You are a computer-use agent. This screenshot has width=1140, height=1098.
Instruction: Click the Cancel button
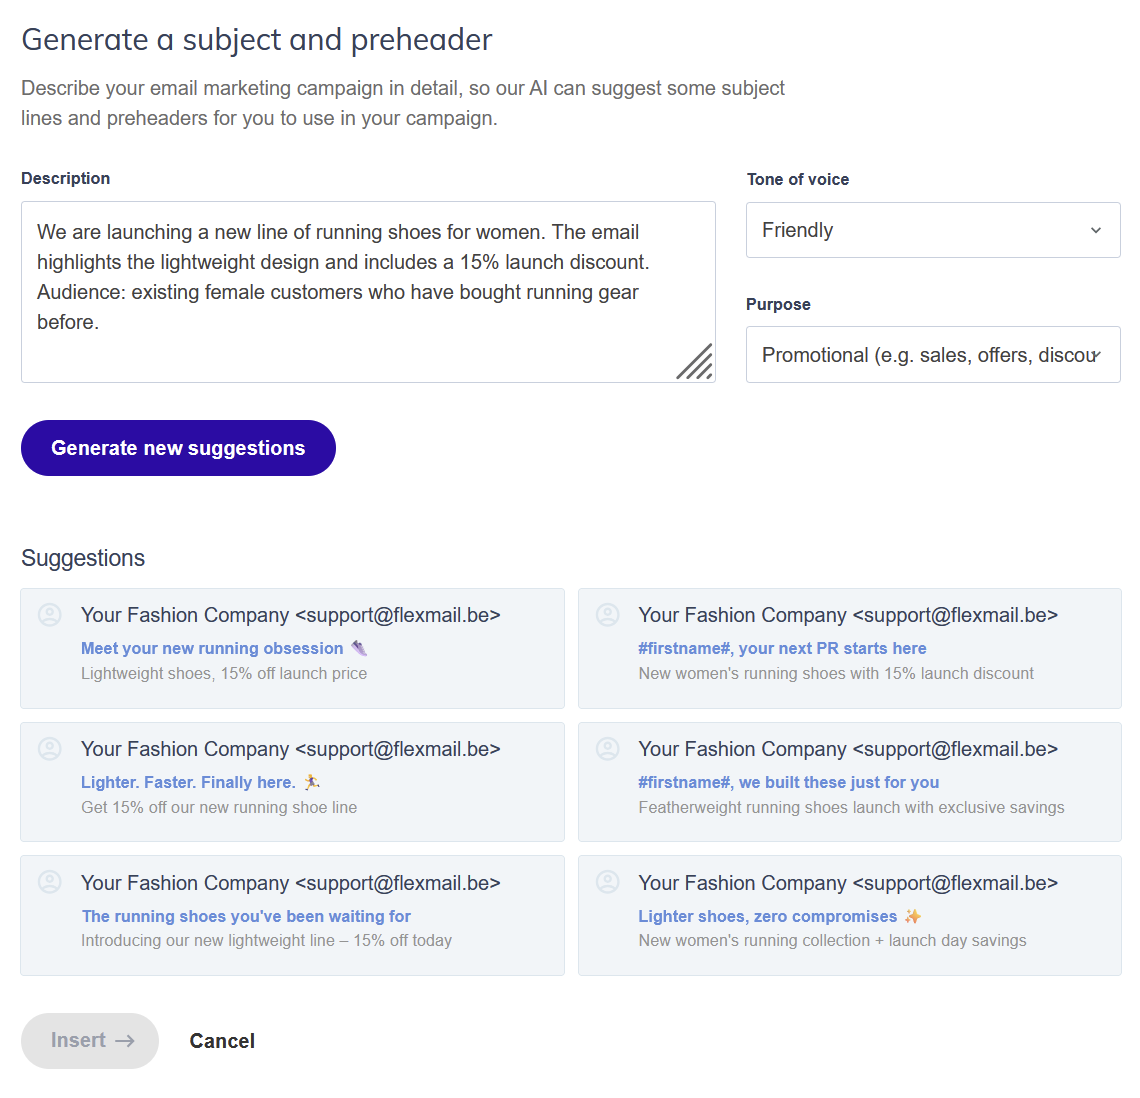(x=222, y=1041)
